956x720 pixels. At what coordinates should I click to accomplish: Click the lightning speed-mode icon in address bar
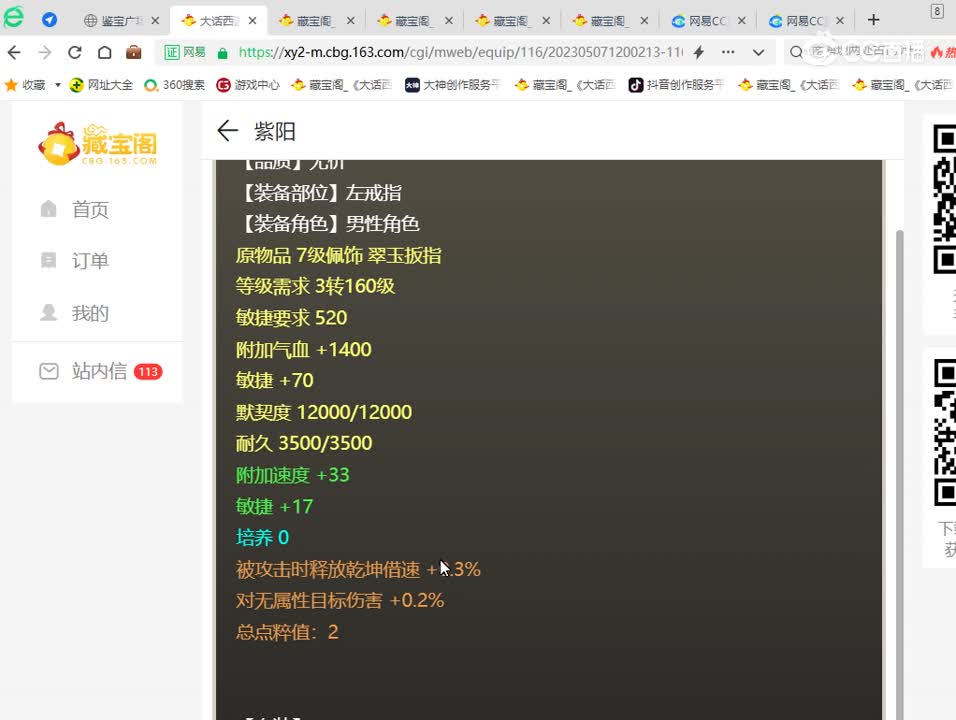click(x=699, y=52)
